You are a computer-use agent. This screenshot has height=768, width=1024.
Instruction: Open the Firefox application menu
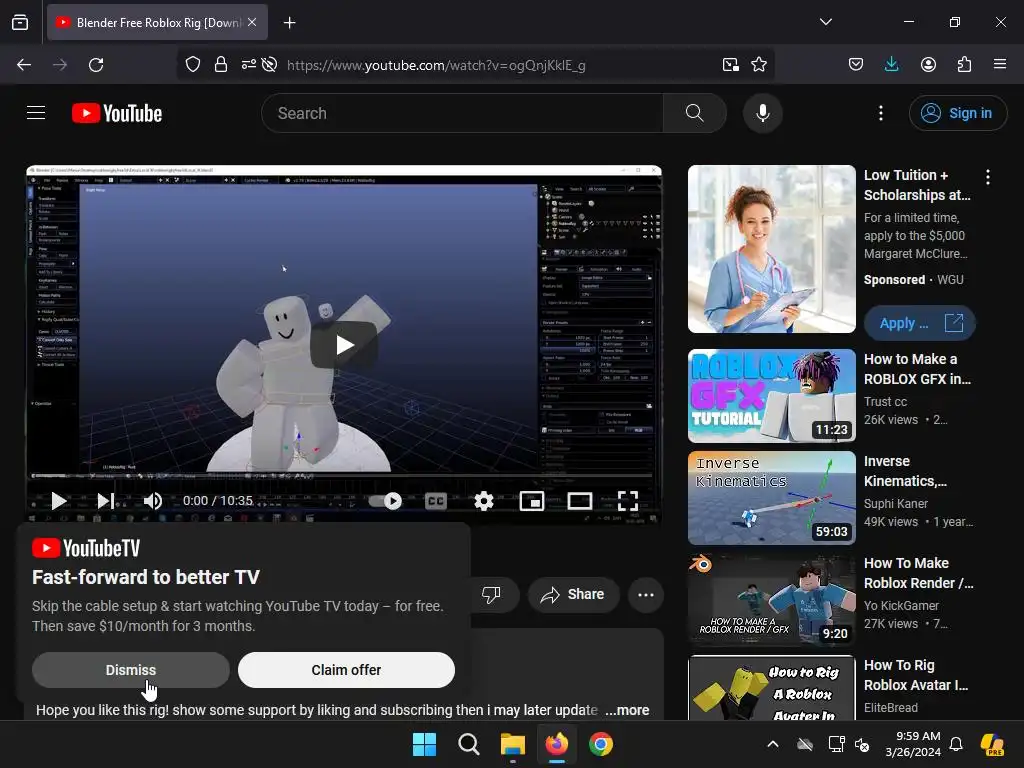point(1000,65)
